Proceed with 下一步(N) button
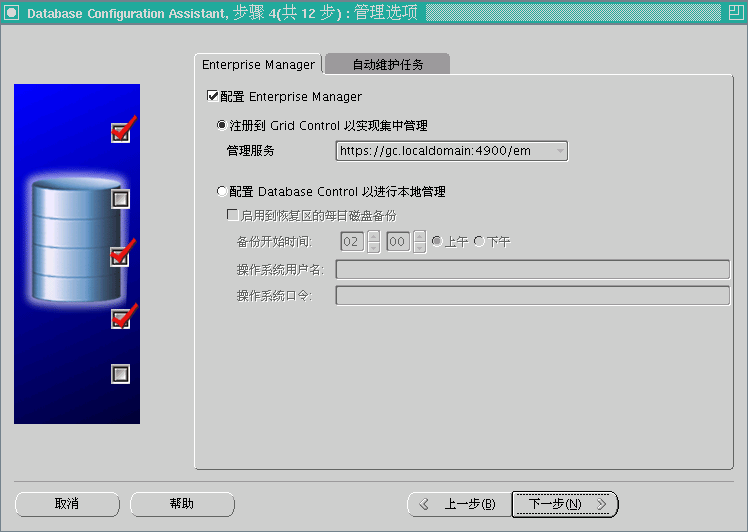The width and height of the screenshot is (748, 532). (565, 504)
